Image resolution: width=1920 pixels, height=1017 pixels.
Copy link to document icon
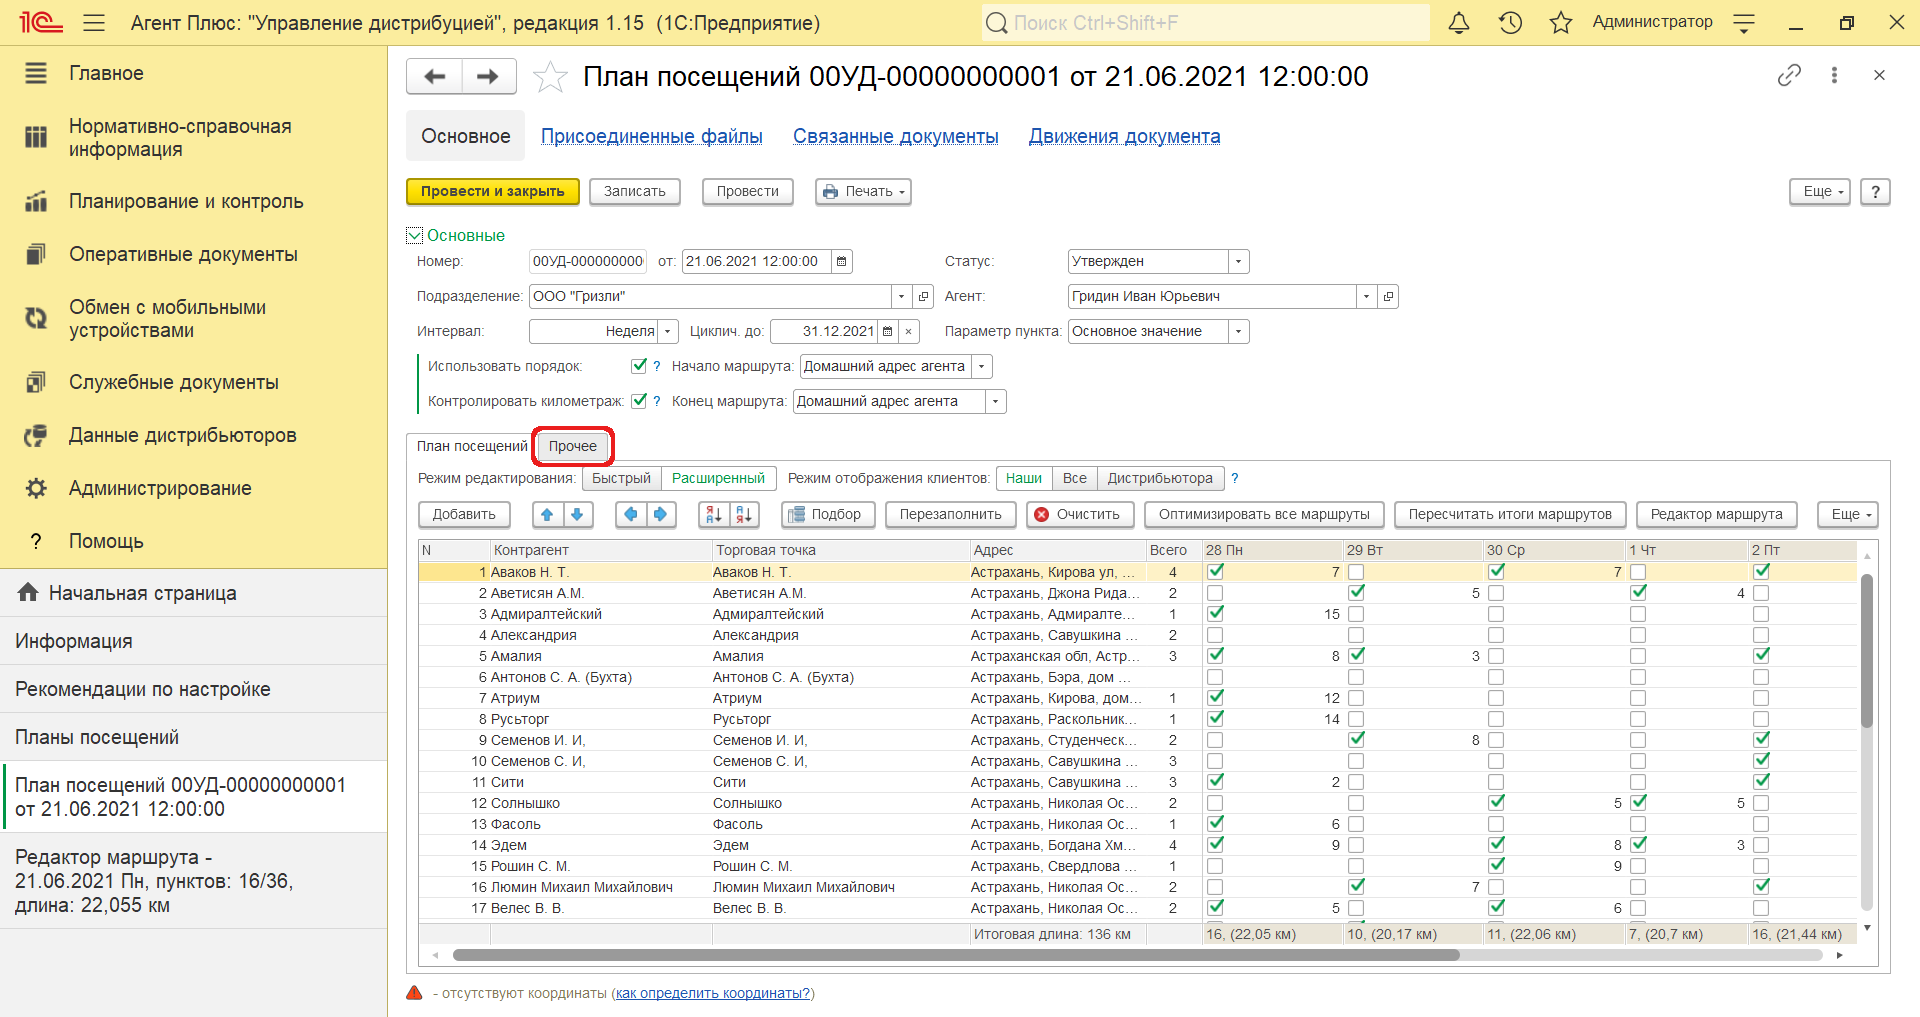point(1789,75)
